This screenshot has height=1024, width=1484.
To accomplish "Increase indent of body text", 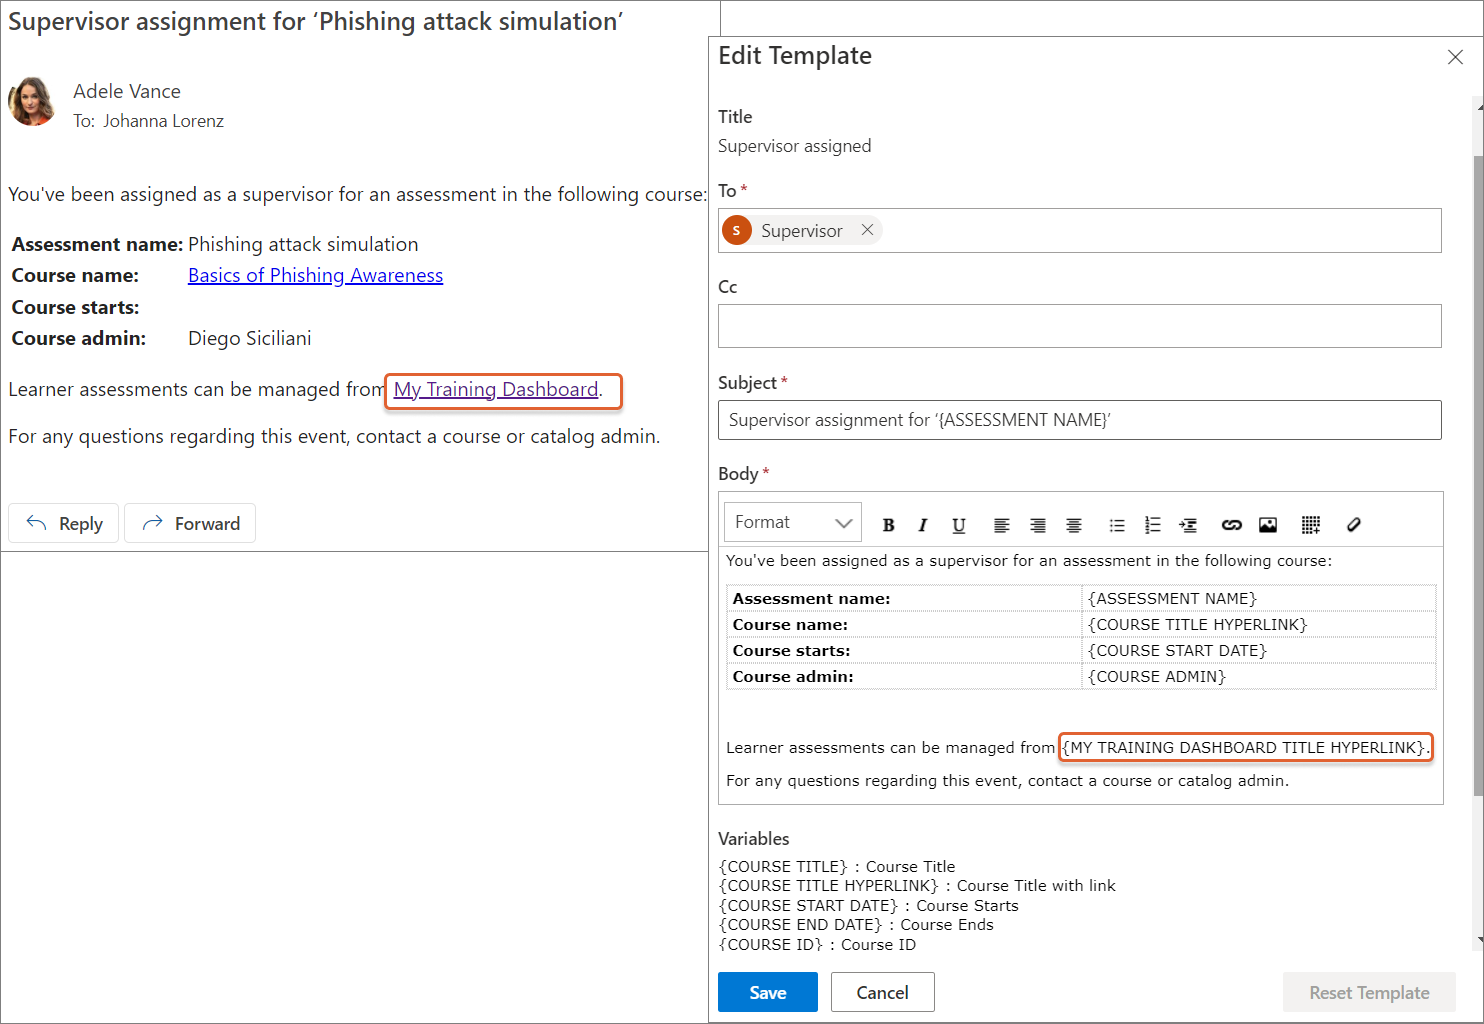I will tap(1188, 525).
